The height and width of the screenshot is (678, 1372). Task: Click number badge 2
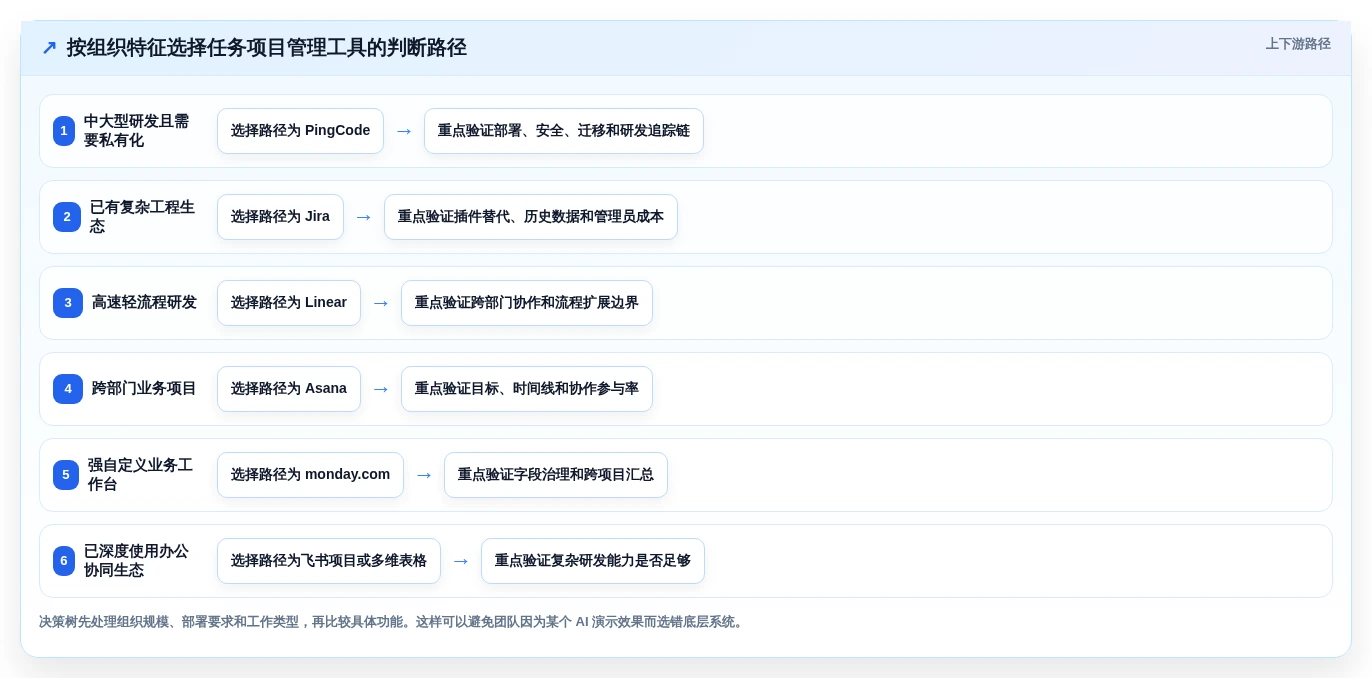[x=67, y=217]
